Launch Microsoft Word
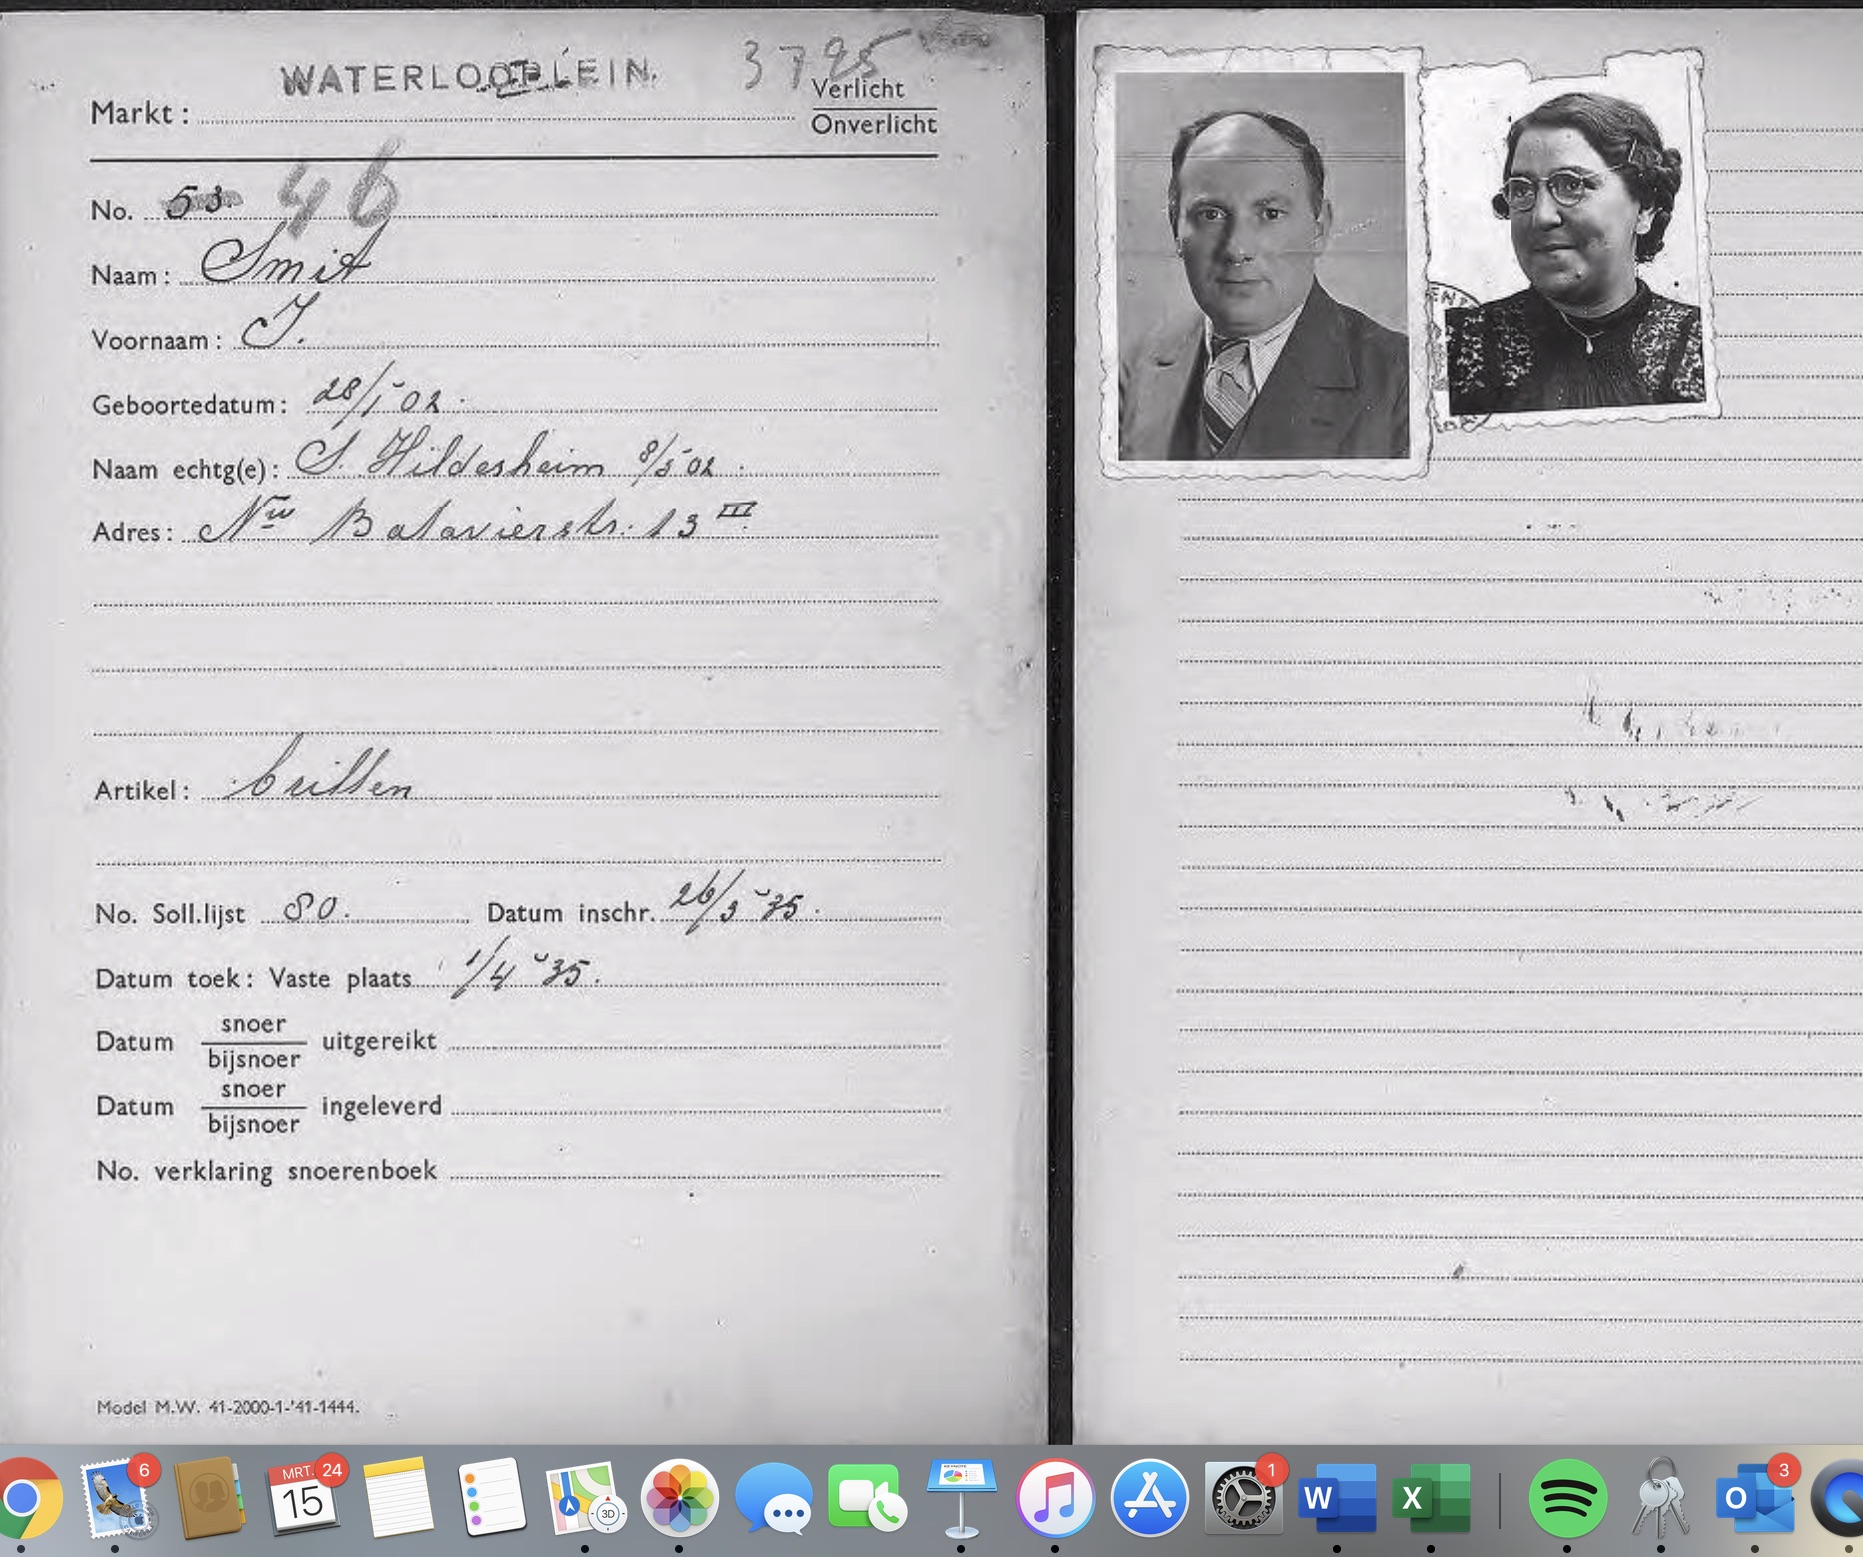This screenshot has height=1557, width=1863. point(1336,1499)
